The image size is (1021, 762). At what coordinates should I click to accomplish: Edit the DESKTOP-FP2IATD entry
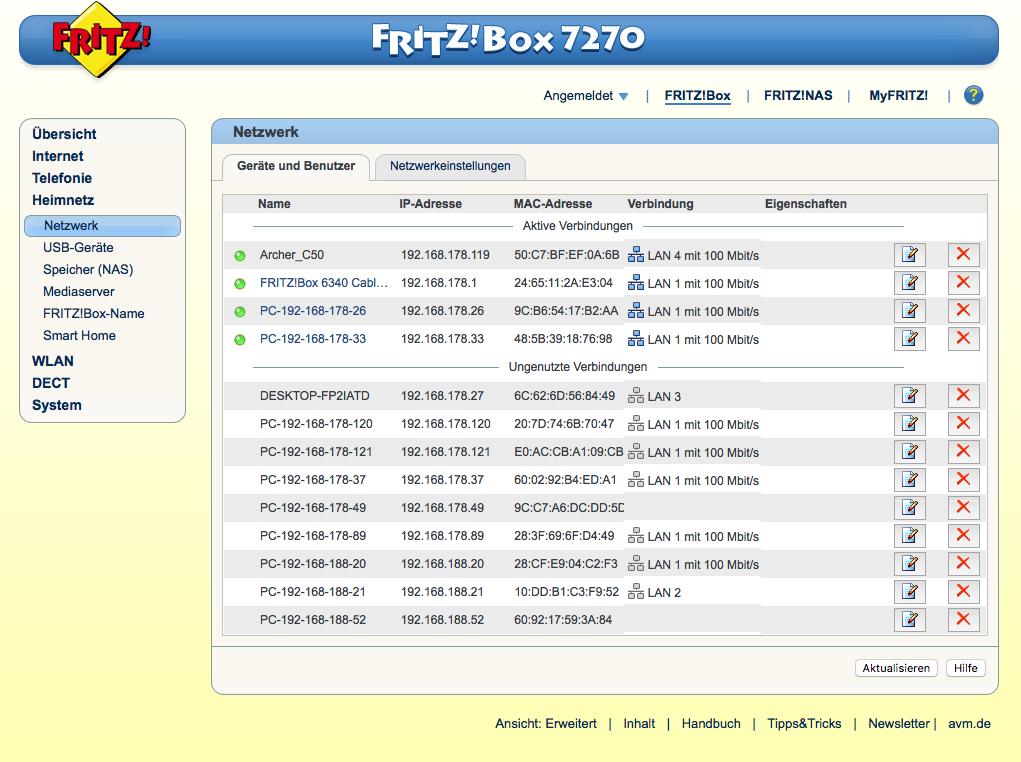[x=910, y=395]
